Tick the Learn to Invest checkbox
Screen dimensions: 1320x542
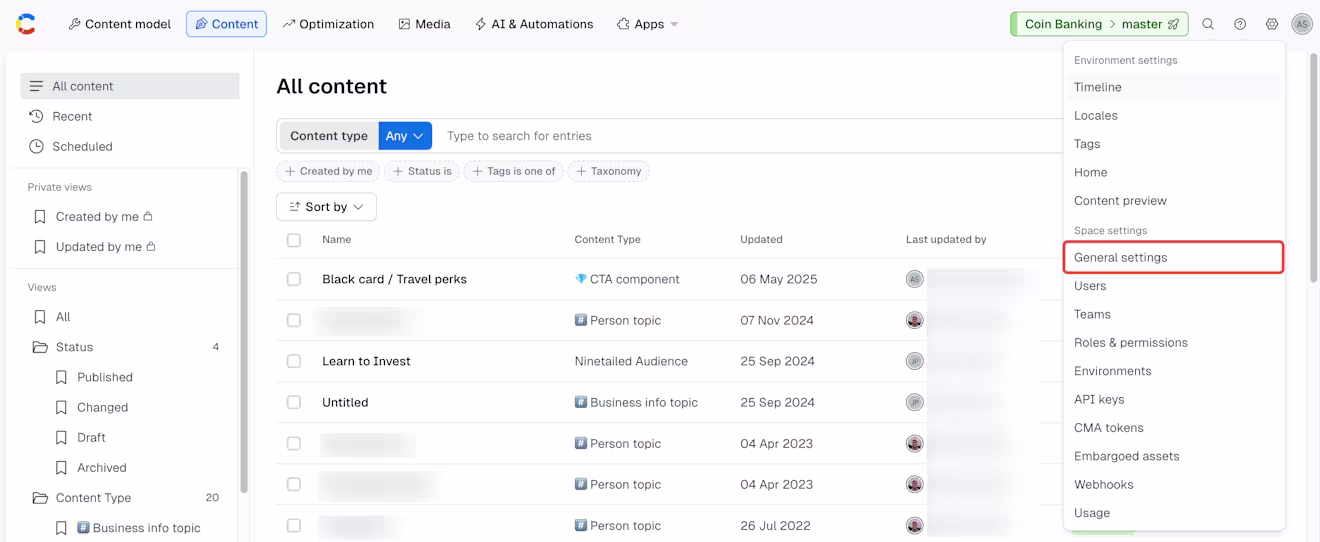[x=294, y=361]
